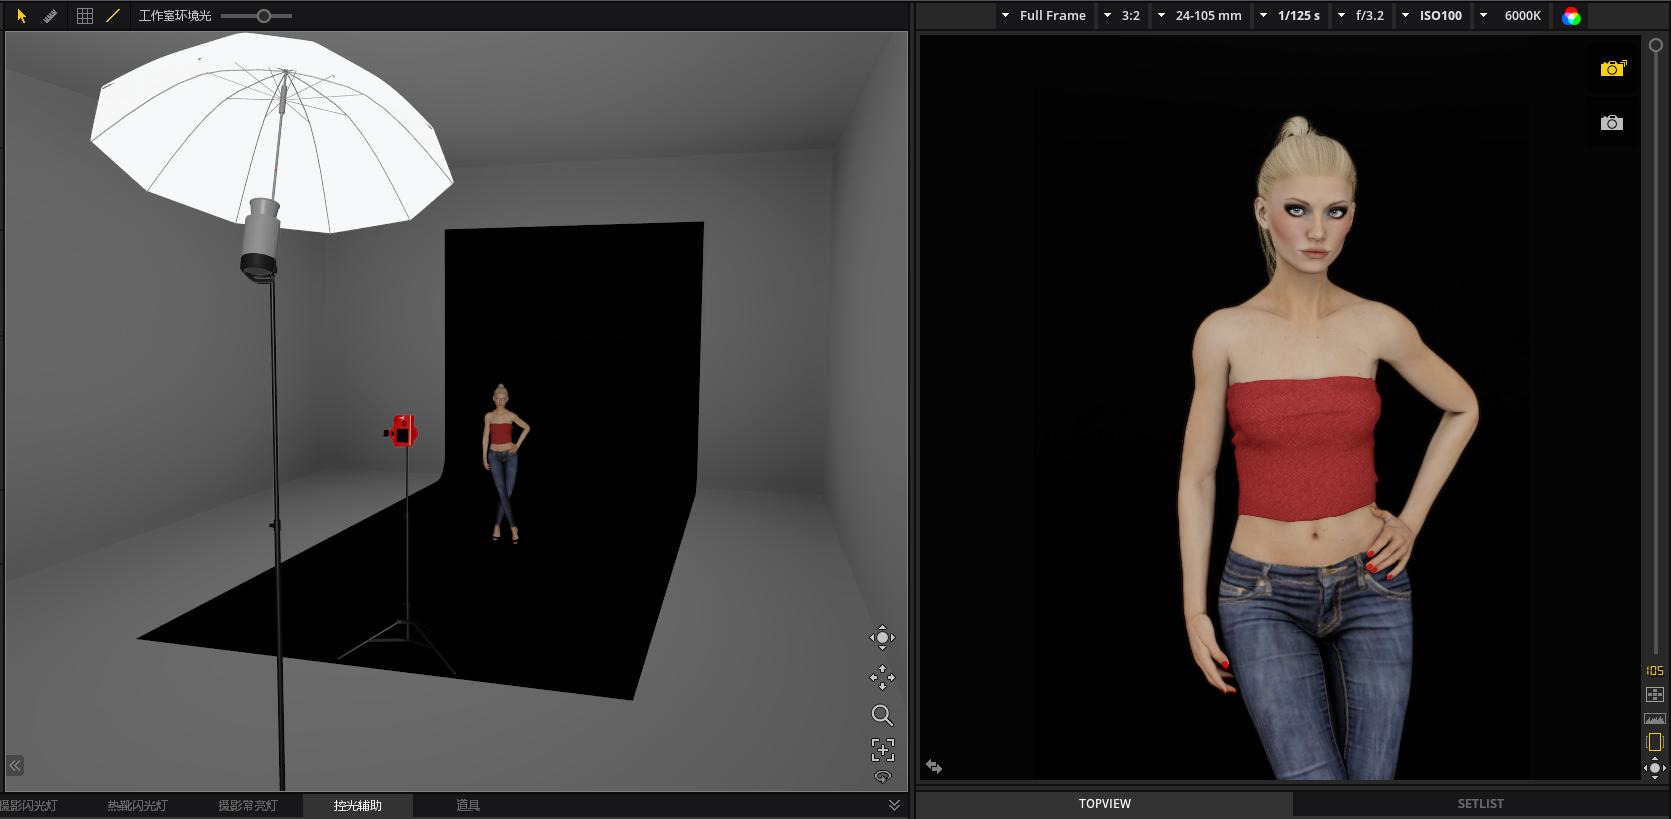The height and width of the screenshot is (819, 1671).
Task: Open the RGB color wheel icon
Action: click(x=1571, y=16)
